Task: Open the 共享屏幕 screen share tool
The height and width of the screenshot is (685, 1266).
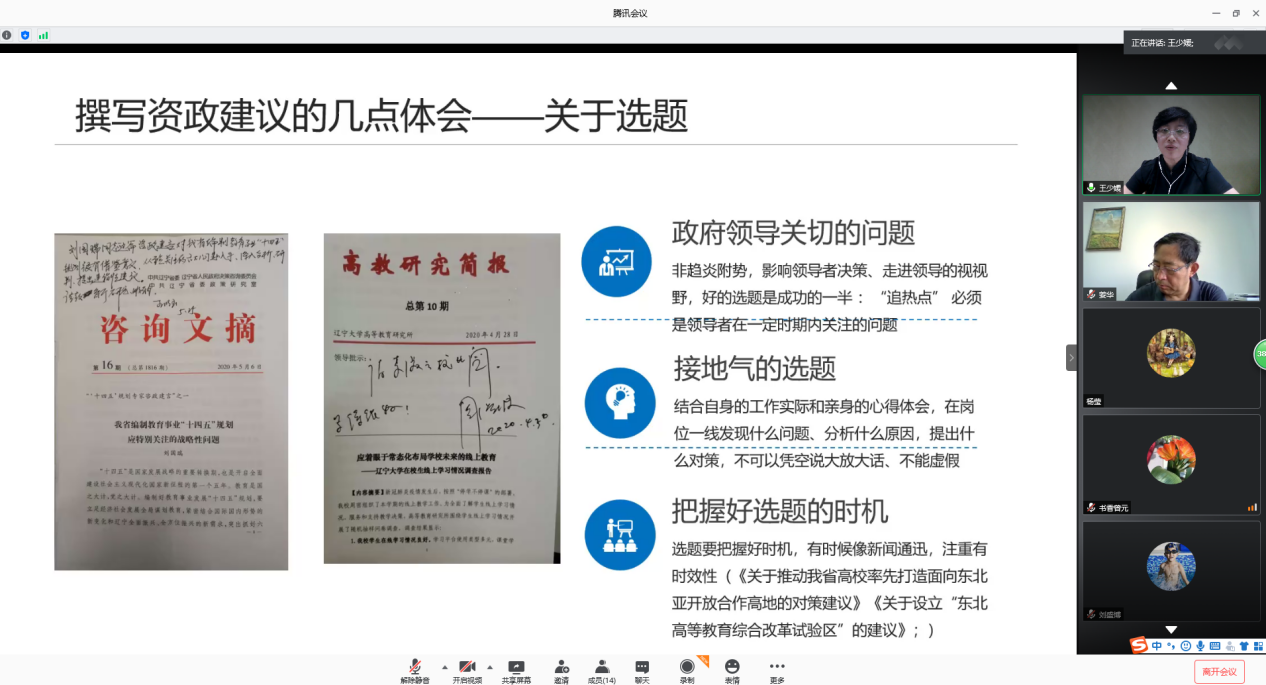Action: [x=516, y=671]
